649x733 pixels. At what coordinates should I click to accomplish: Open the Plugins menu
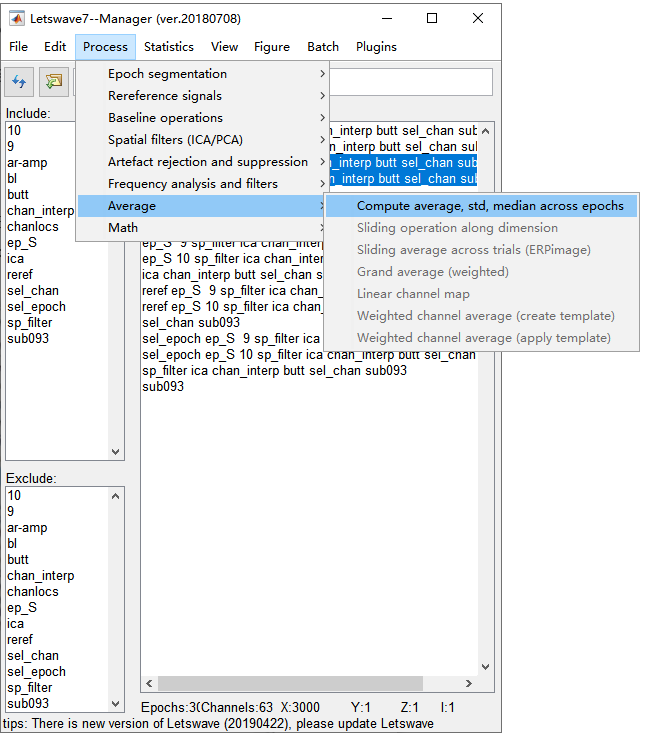376,47
